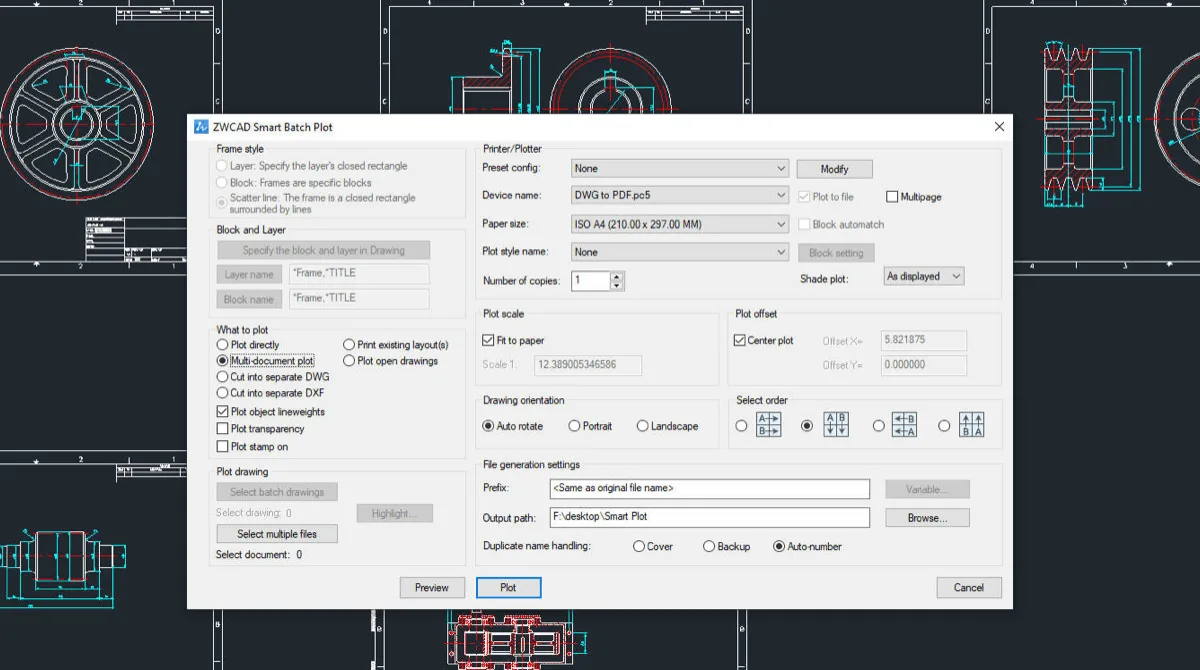Screen dimensions: 1200x670
Task: Toggle the Block automatch checkbox
Action: coord(805,224)
